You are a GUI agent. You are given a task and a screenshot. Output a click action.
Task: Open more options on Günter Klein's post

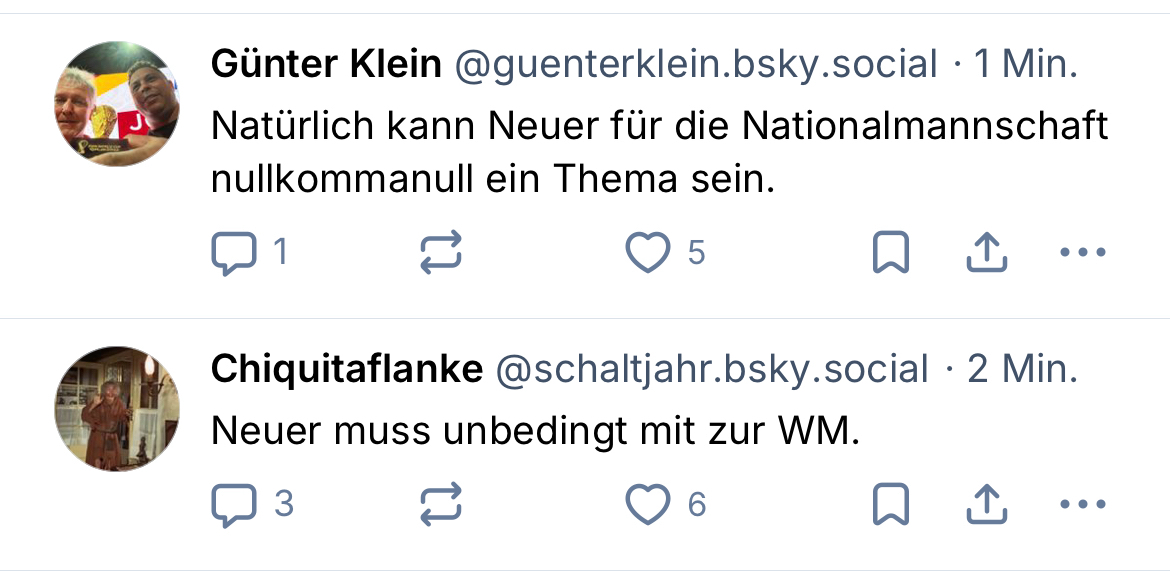coord(1082,253)
